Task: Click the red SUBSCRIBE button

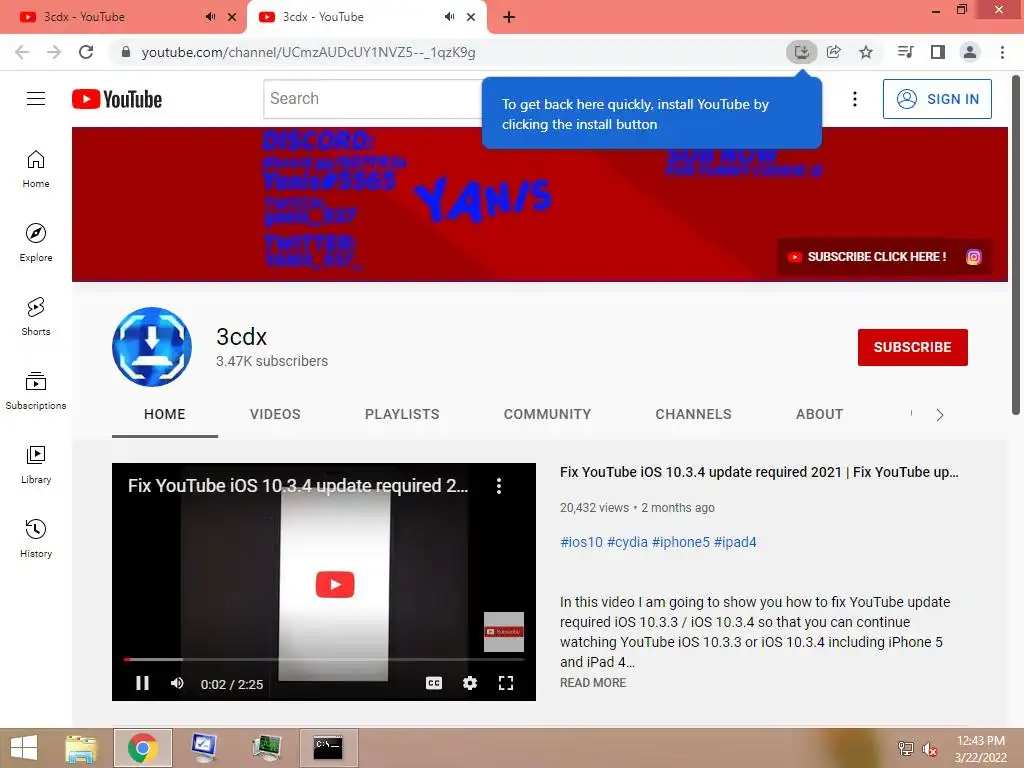Action: pyautogui.click(x=912, y=347)
